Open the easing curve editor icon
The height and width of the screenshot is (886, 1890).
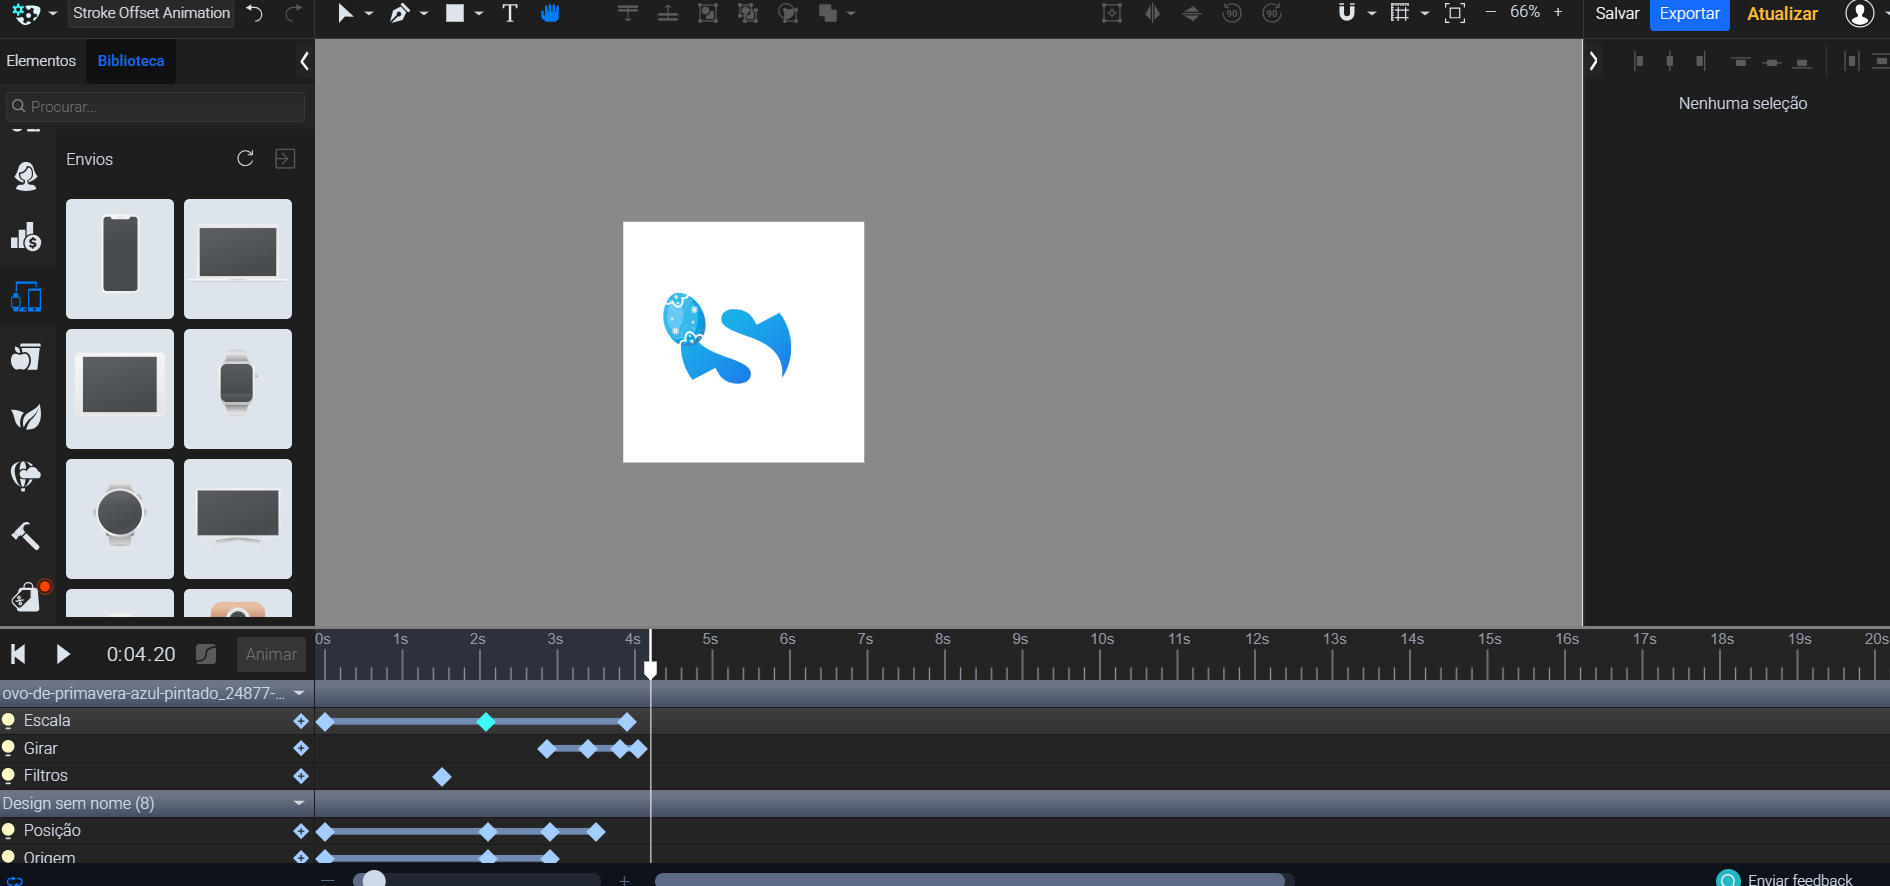tap(206, 654)
